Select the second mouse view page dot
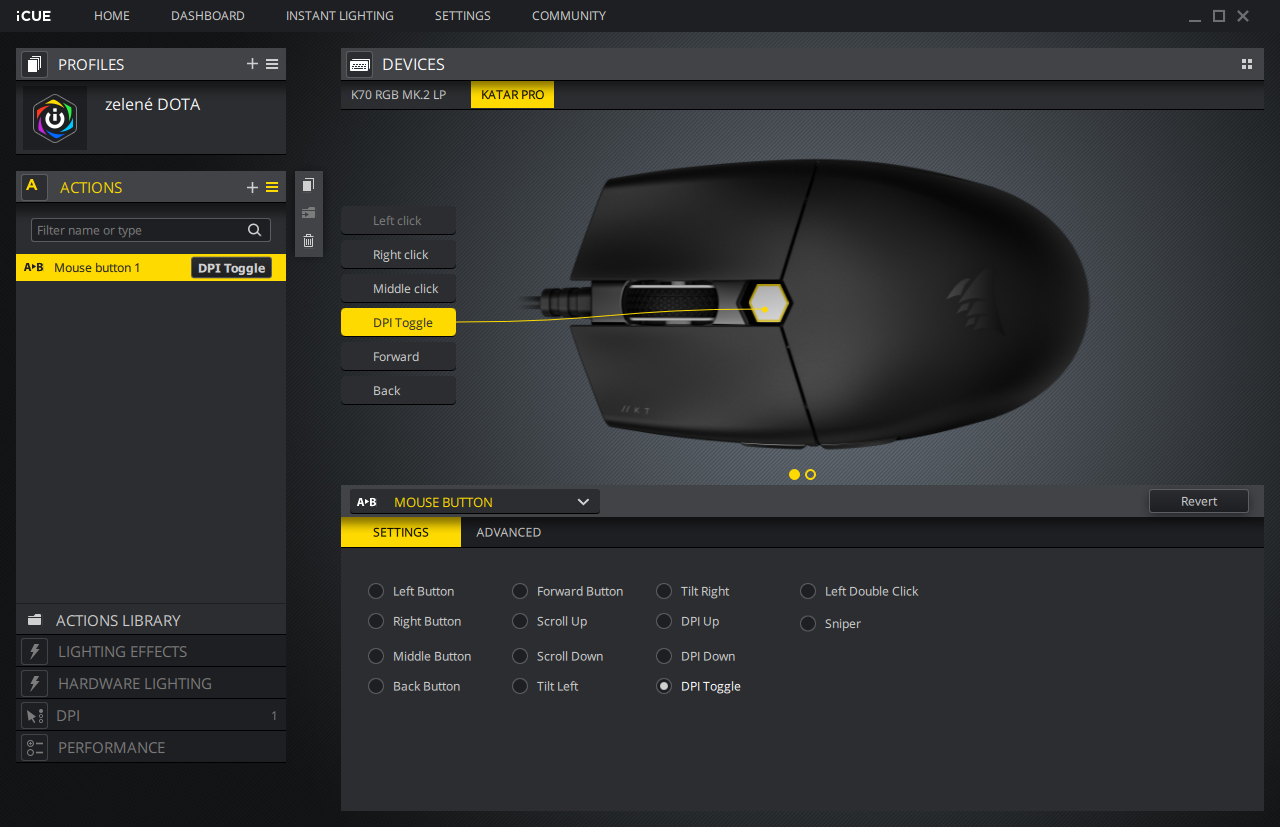1280x827 pixels. pos(810,475)
